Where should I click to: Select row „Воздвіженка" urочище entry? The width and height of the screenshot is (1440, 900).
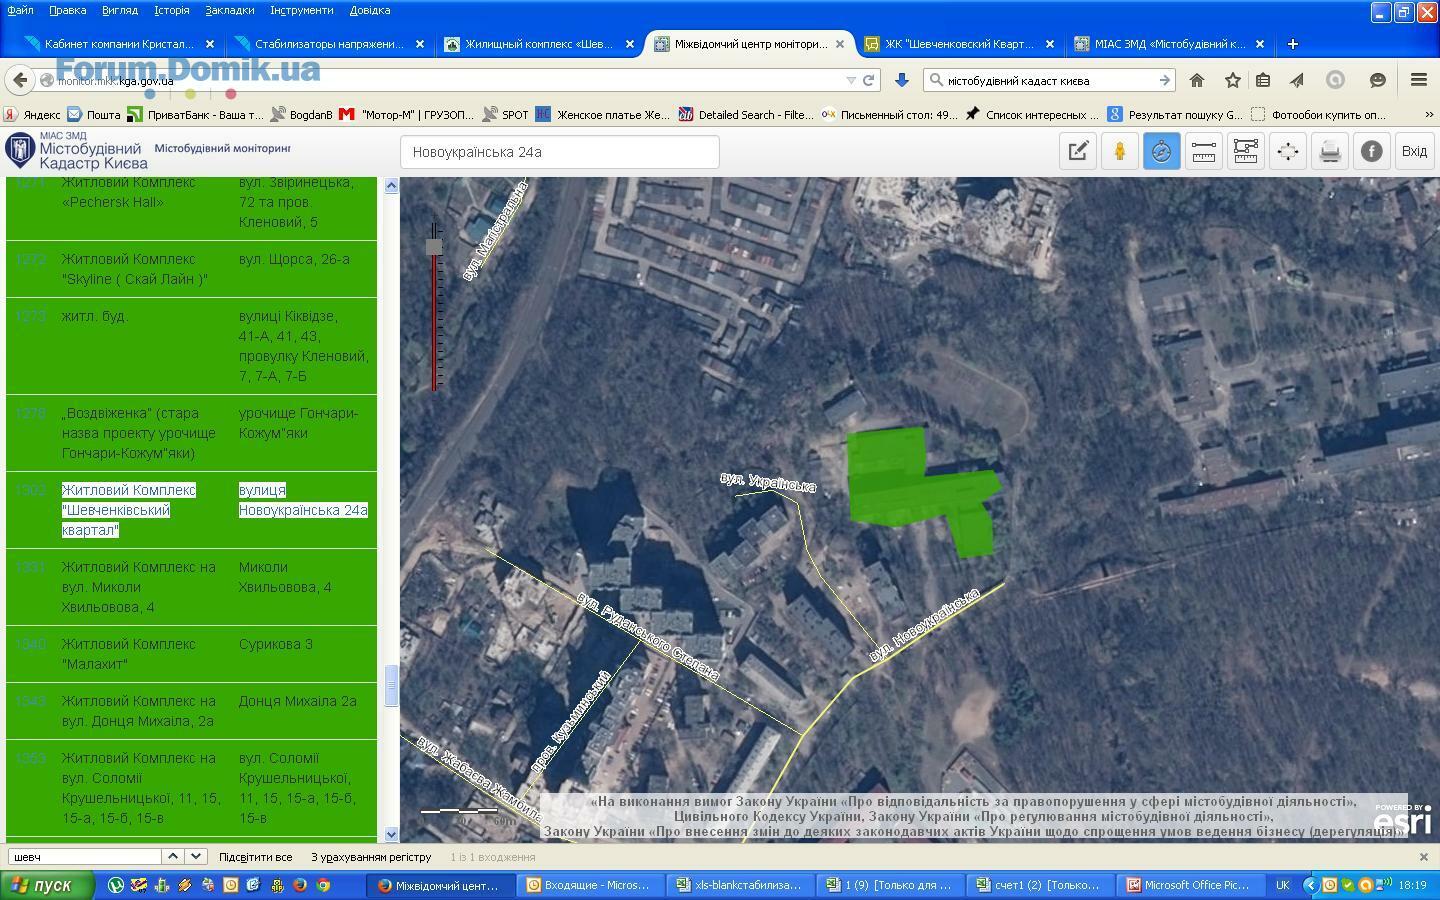point(191,433)
